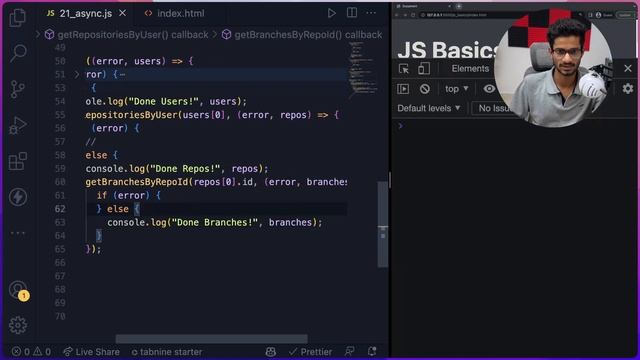Switch to the index.html tab
Screen dimensions: 640x360
175,13
